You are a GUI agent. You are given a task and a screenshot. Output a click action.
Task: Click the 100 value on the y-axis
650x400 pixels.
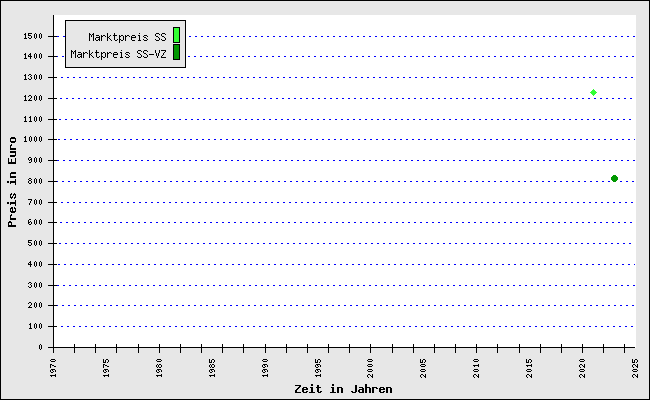tap(35, 326)
